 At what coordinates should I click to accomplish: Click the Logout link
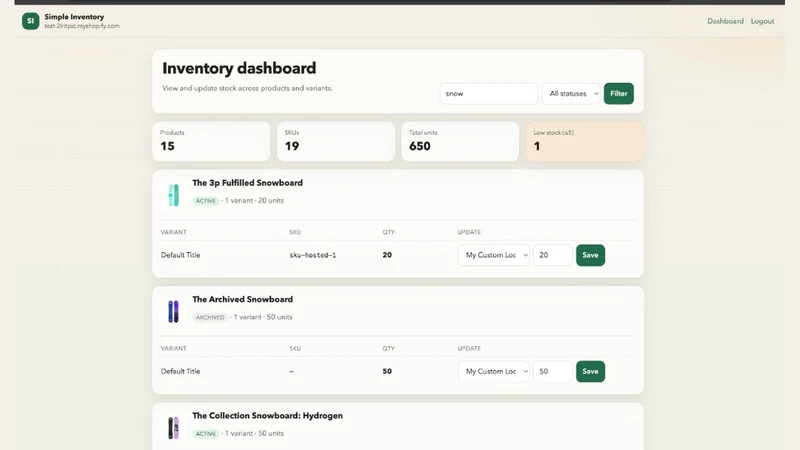coord(762,21)
